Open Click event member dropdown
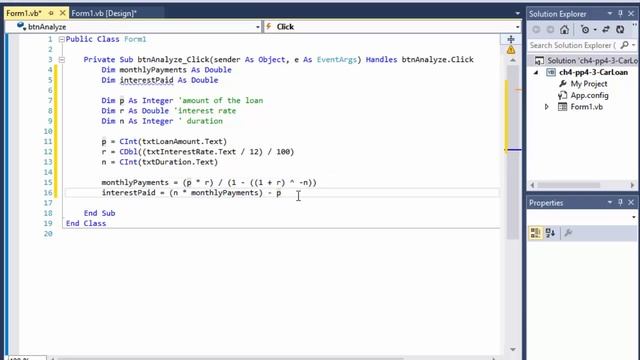640x360 pixels. point(518,27)
